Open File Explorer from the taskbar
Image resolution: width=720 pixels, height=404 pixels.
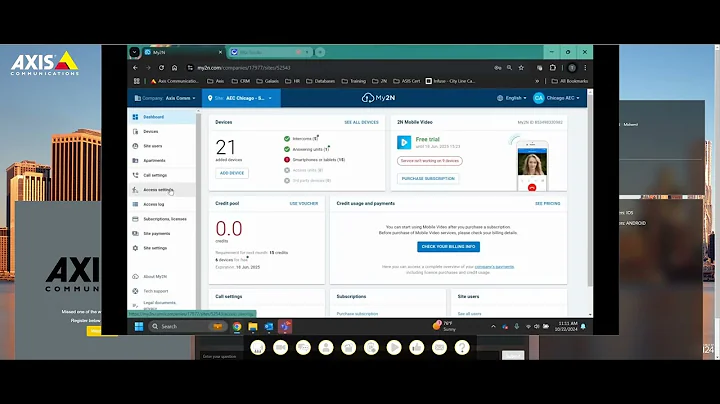(x=253, y=326)
